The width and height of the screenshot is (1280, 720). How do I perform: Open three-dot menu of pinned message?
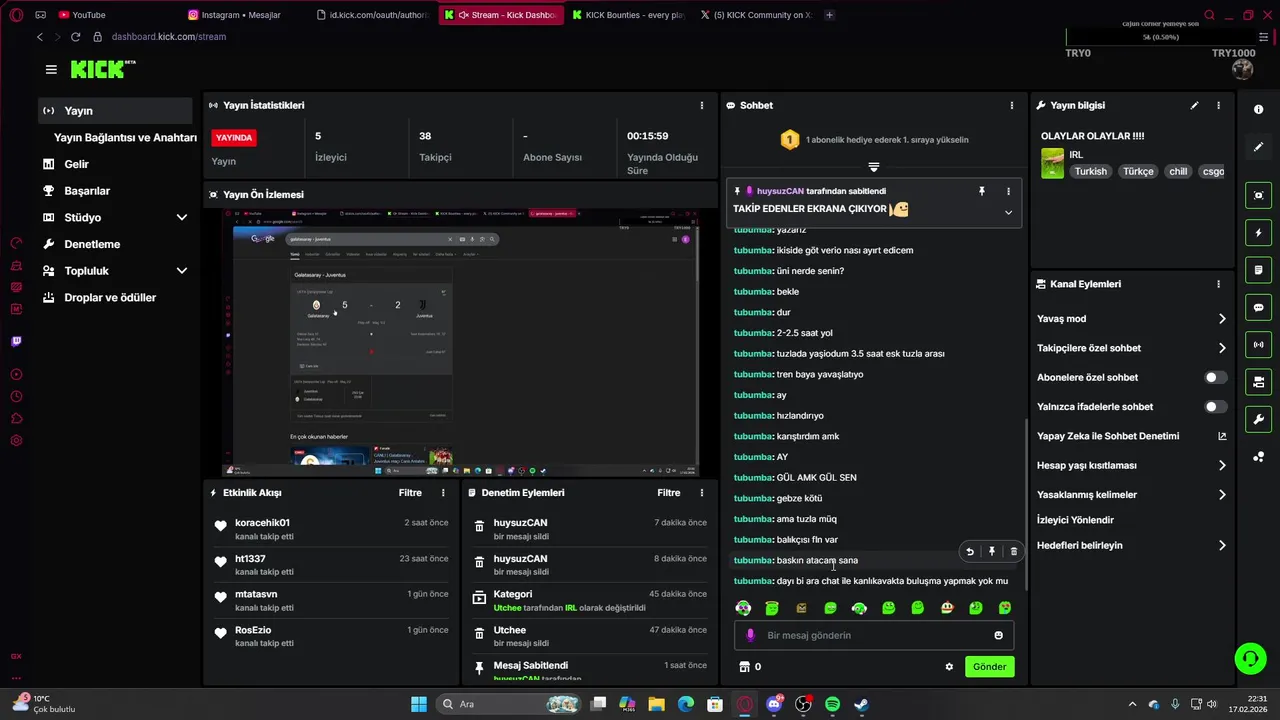tap(1008, 191)
